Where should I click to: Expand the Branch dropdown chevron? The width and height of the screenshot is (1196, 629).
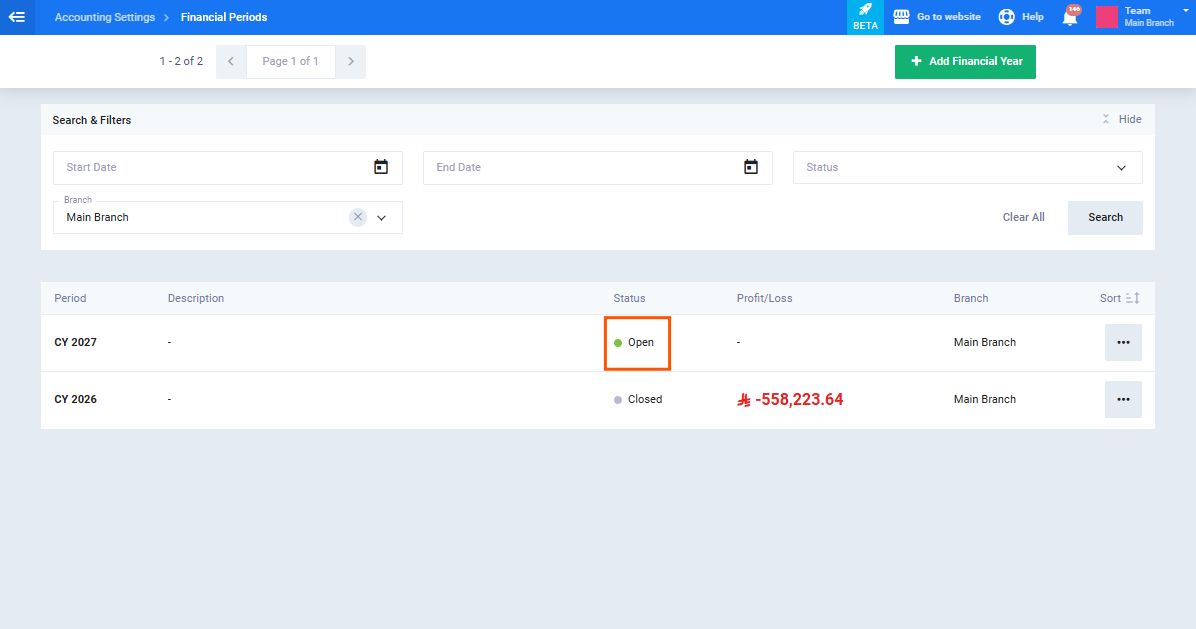(381, 217)
